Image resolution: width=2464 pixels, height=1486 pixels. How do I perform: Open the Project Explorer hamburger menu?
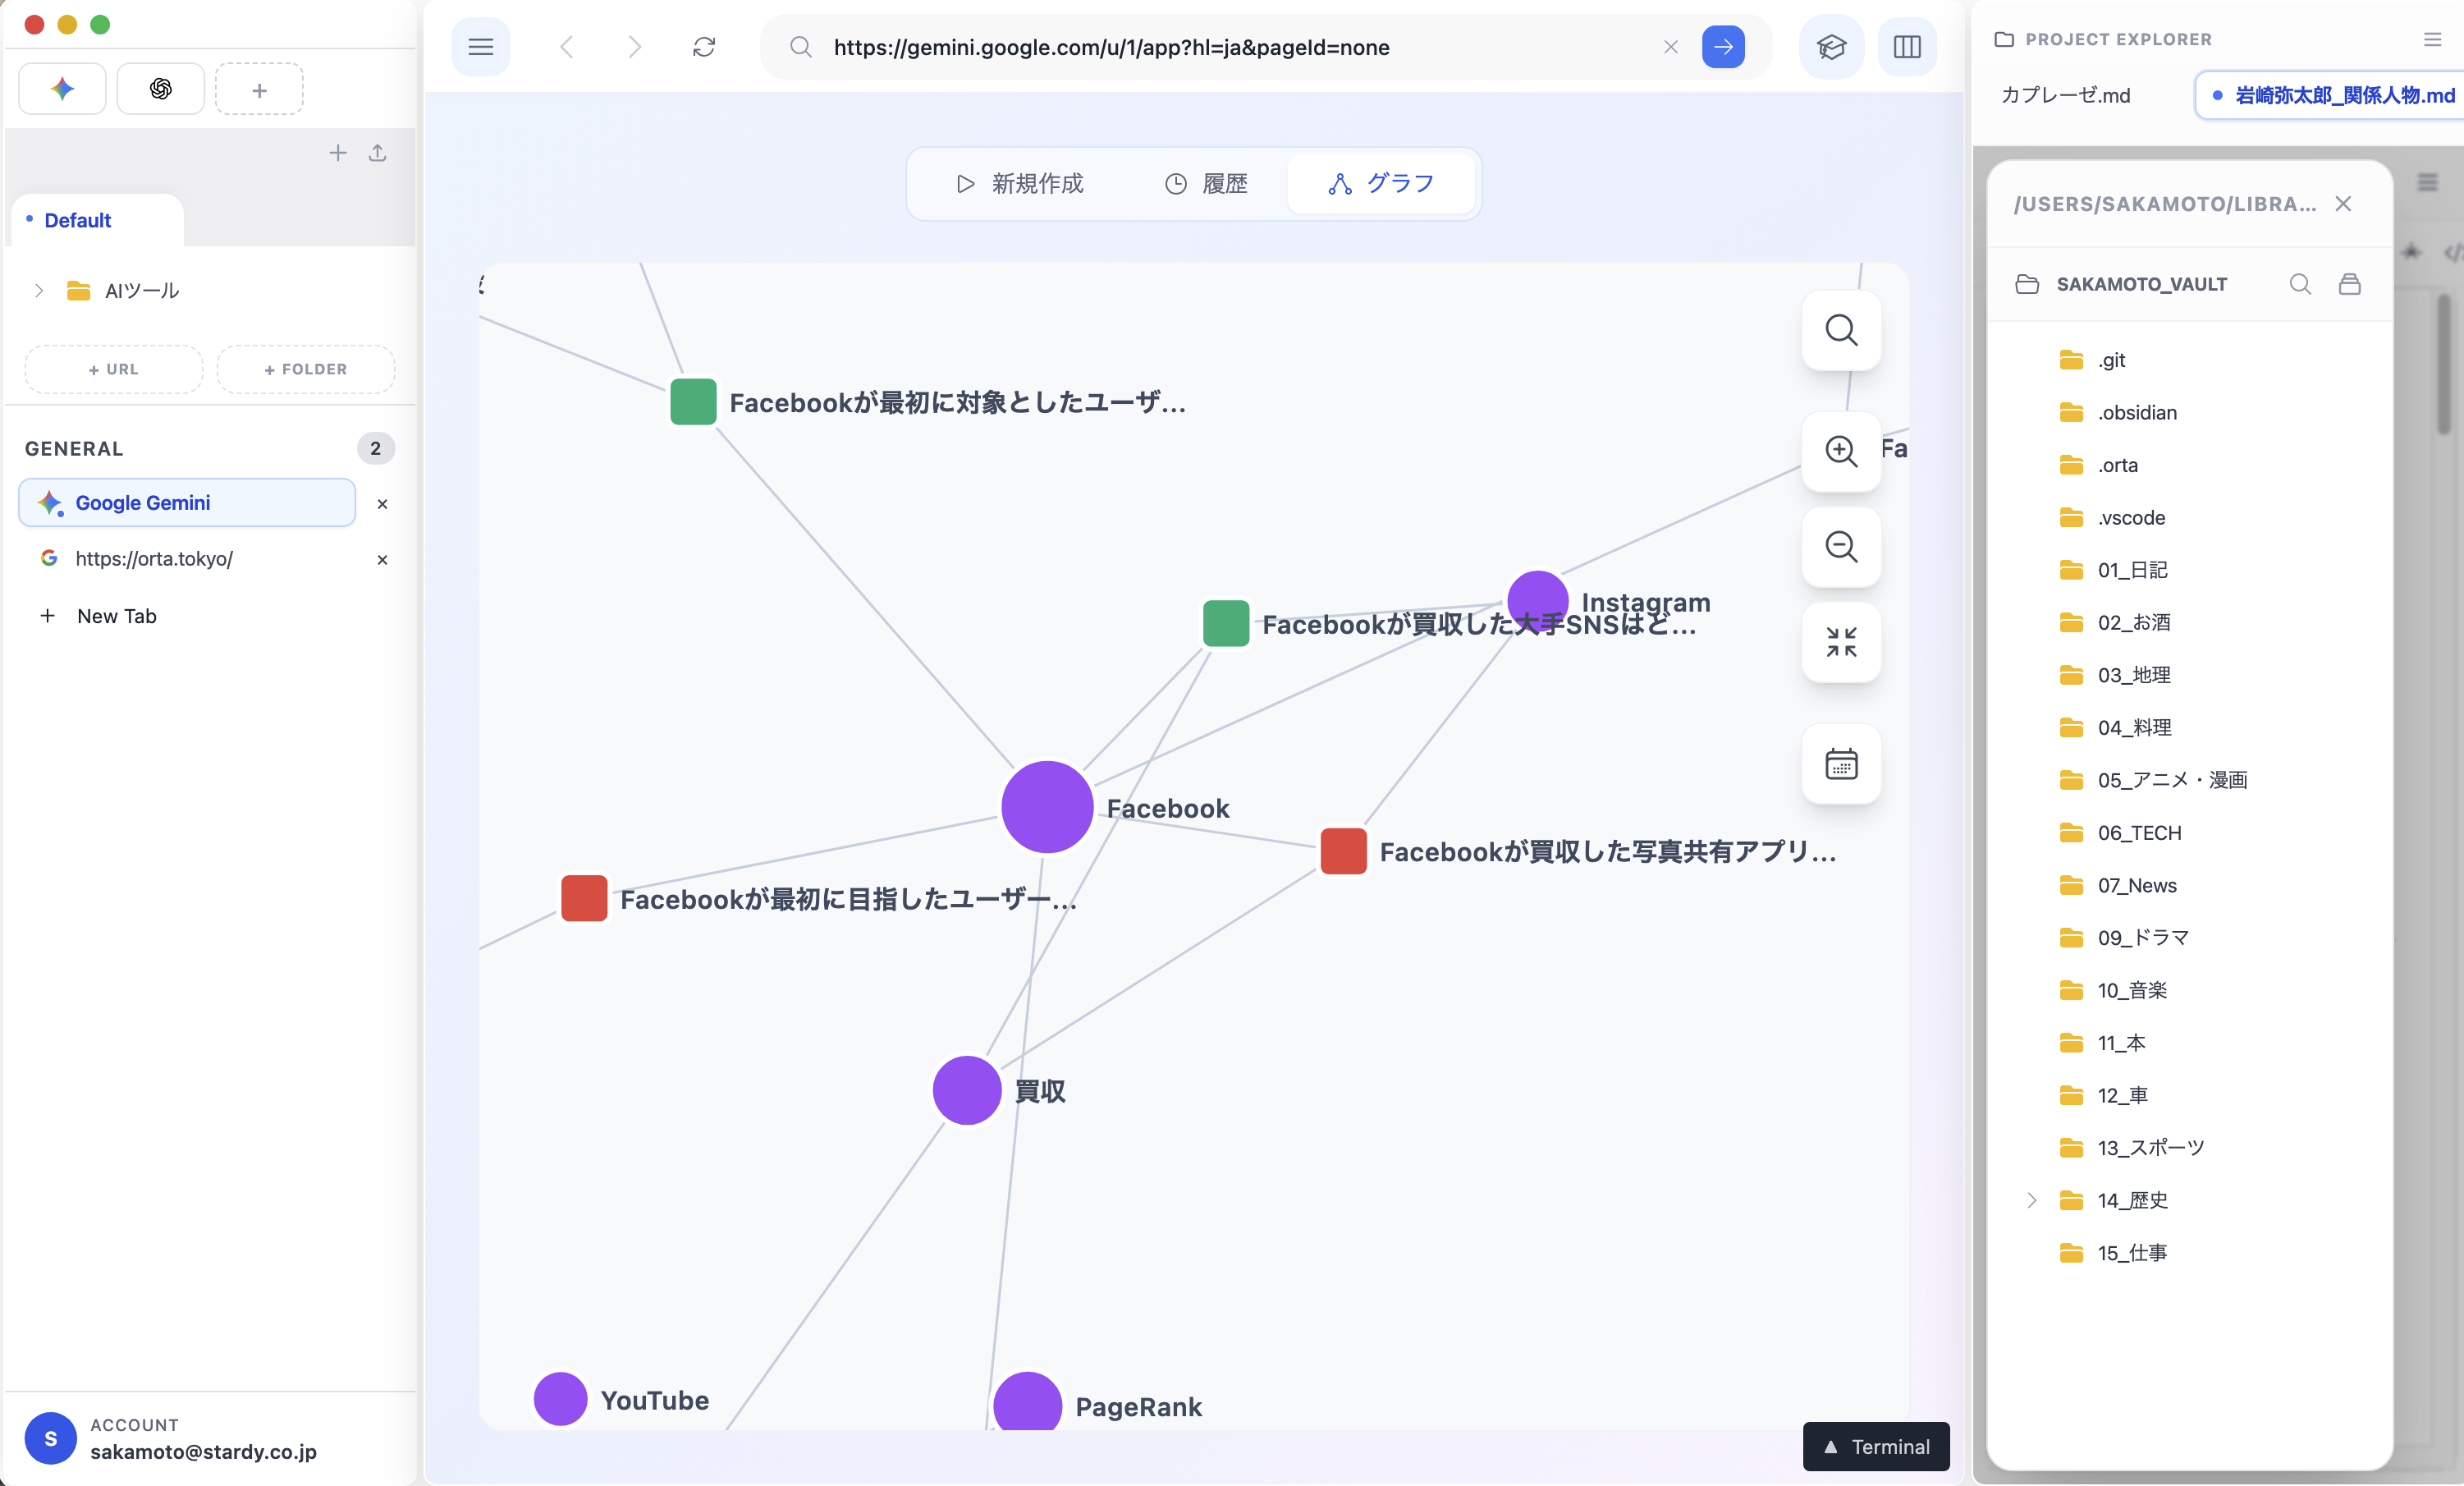click(x=2432, y=39)
